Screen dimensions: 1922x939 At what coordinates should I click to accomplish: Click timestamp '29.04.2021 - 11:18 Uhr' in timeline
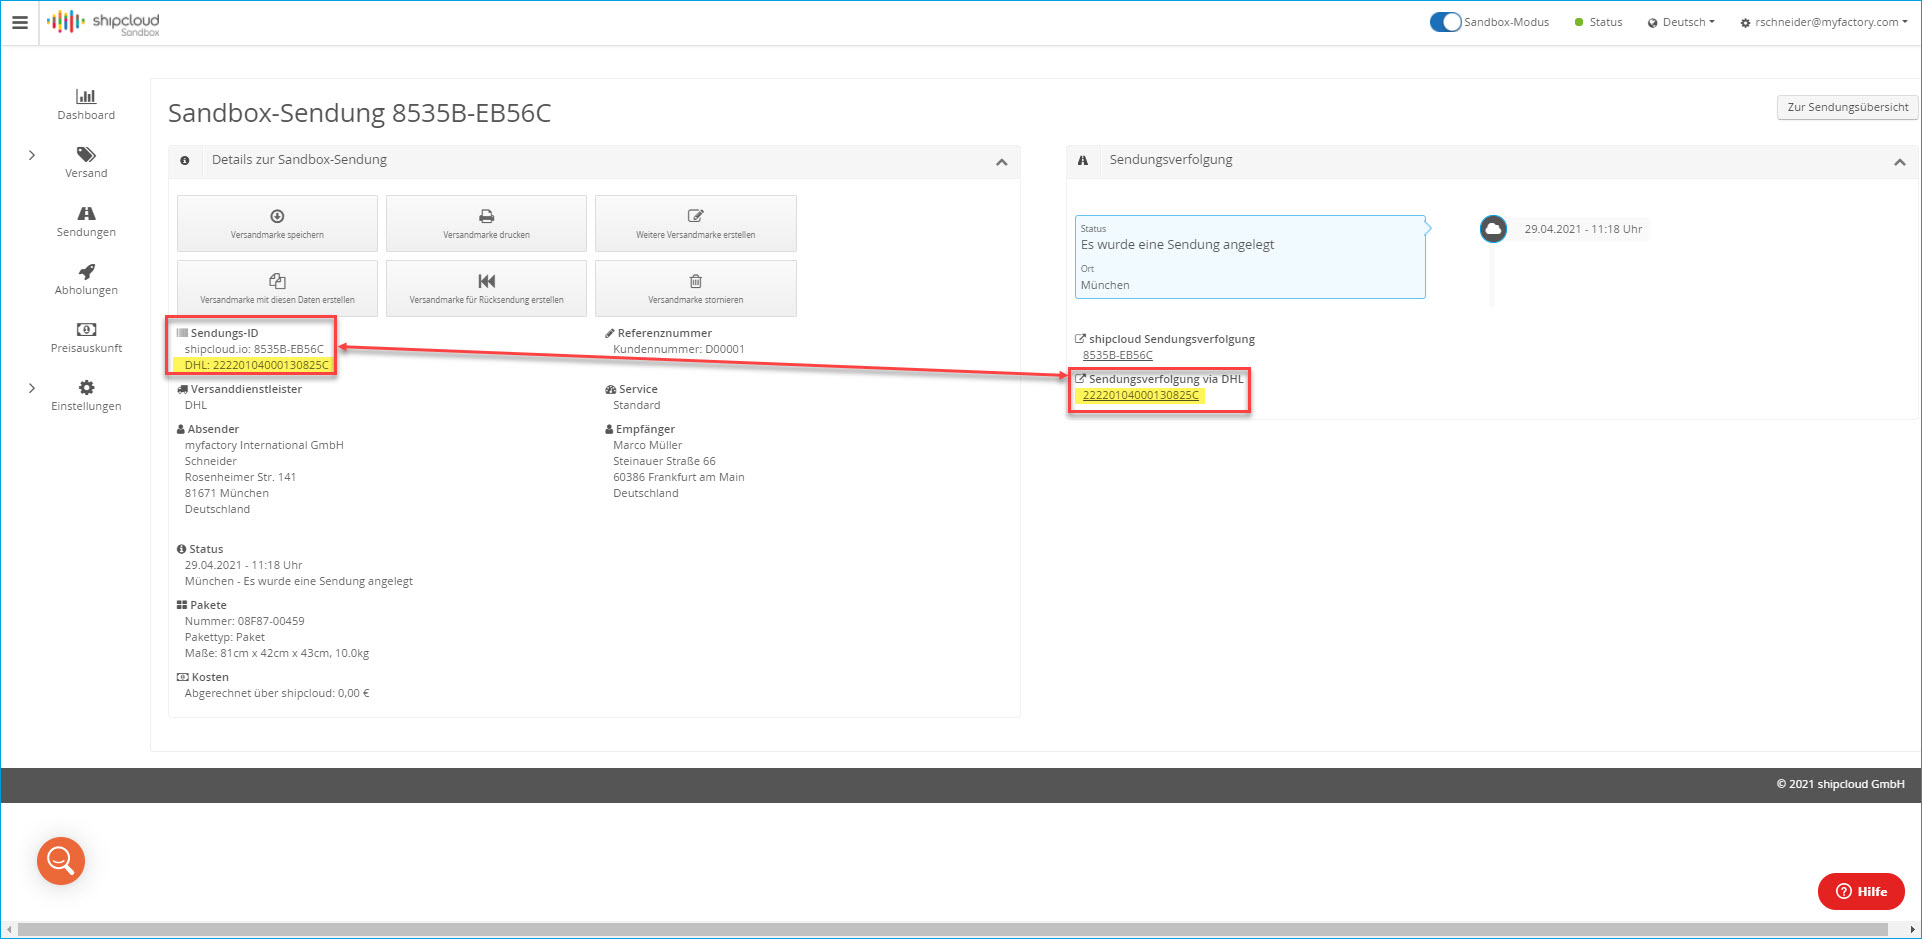pyautogui.click(x=1583, y=229)
